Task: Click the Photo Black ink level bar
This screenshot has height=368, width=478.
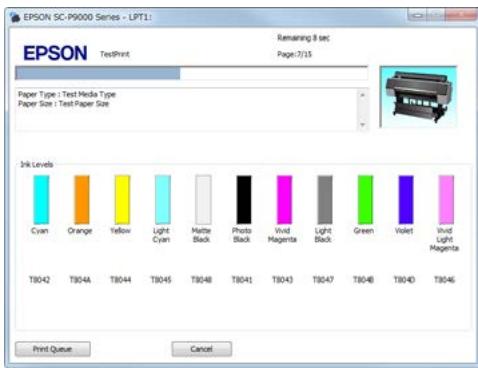Action: [x=244, y=200]
